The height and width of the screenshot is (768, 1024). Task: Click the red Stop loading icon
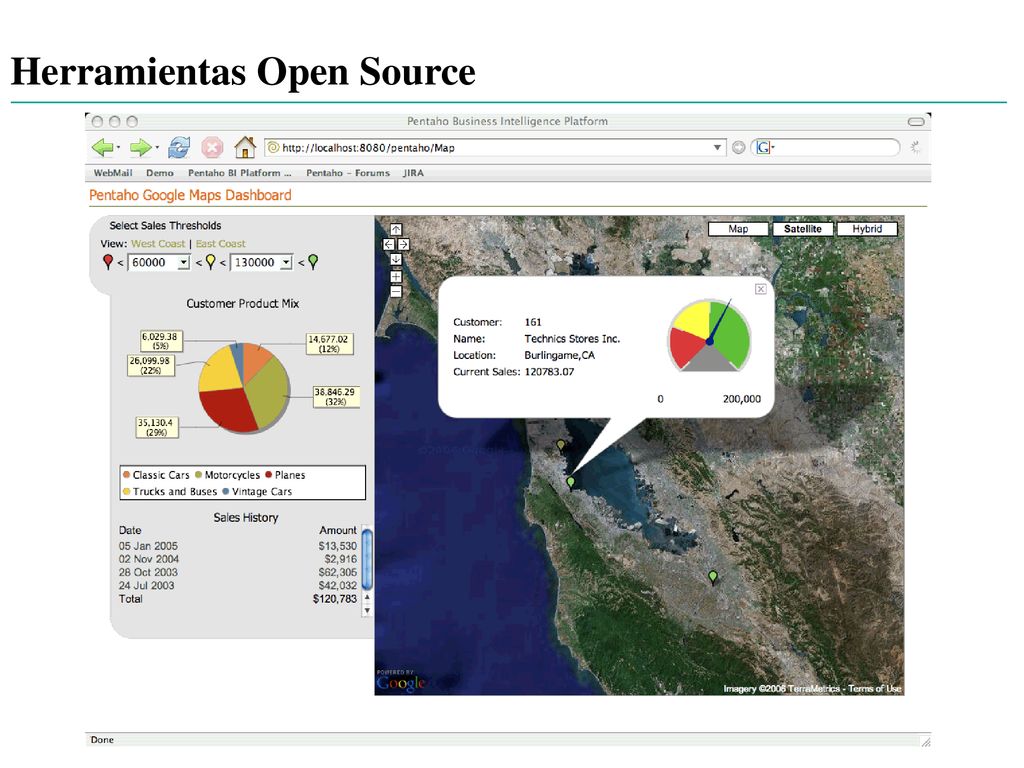click(x=212, y=148)
